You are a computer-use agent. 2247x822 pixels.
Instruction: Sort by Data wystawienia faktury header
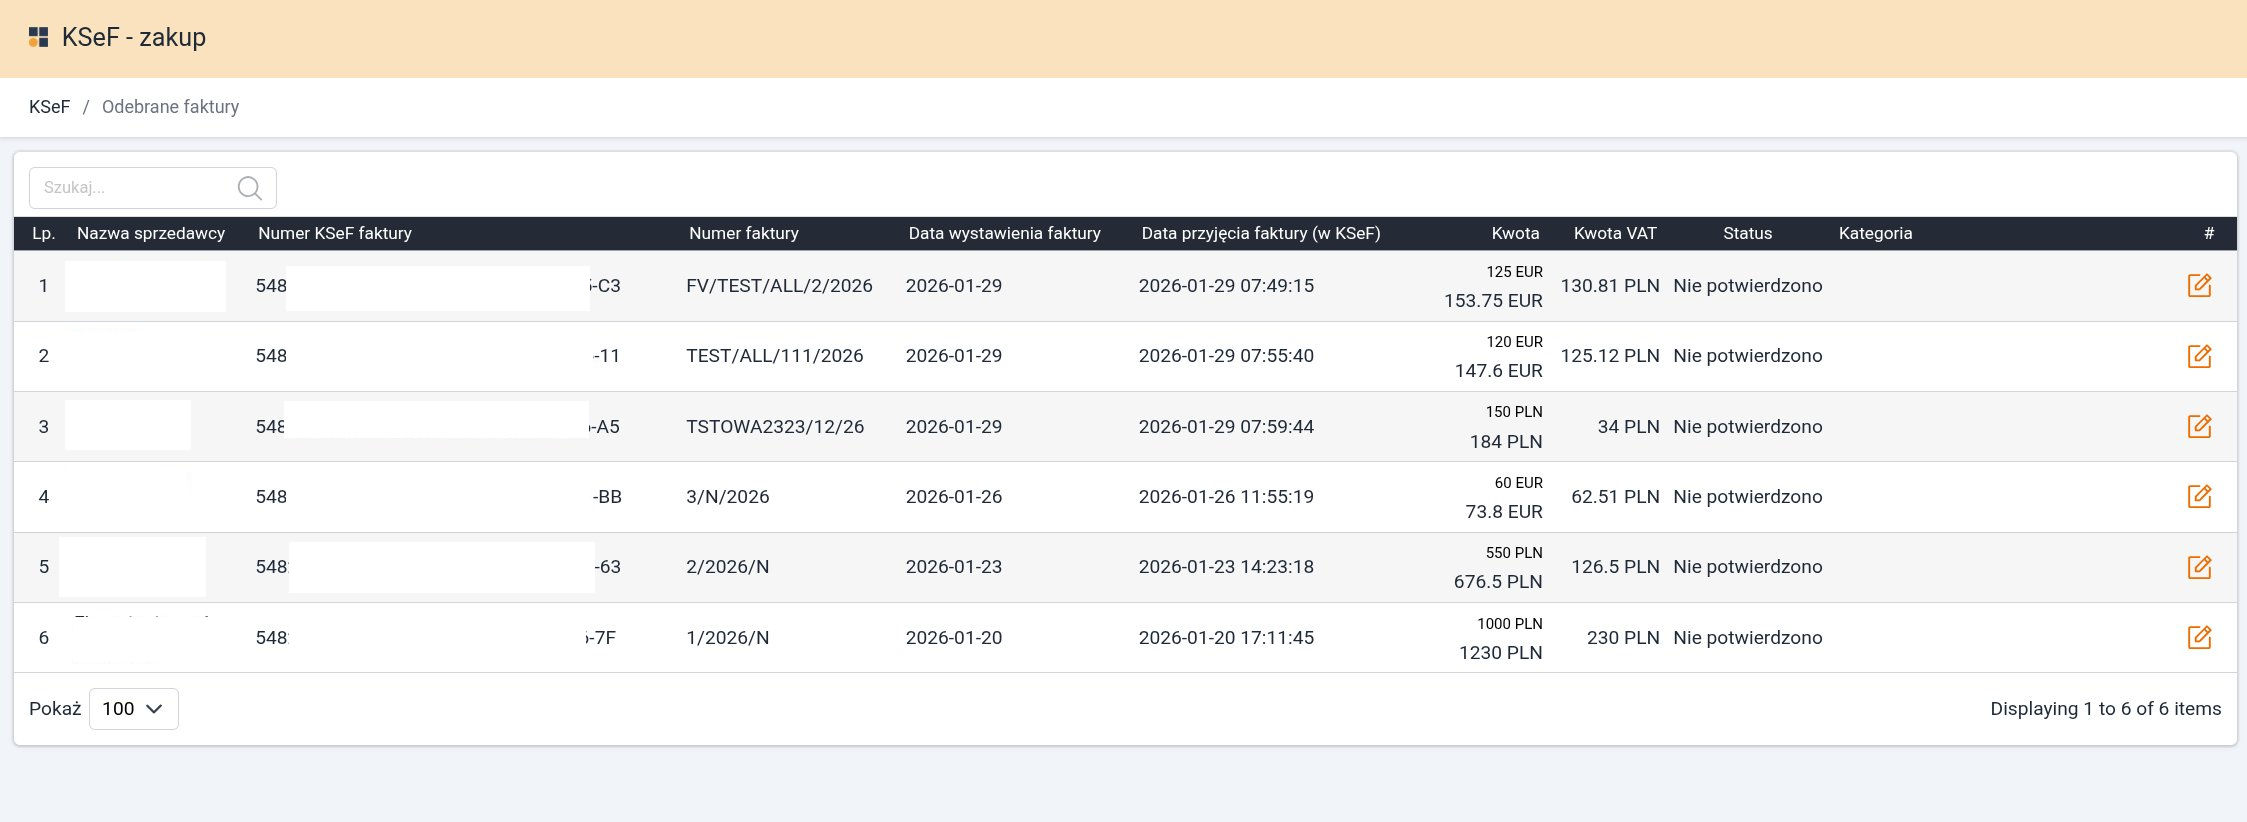click(x=1004, y=233)
